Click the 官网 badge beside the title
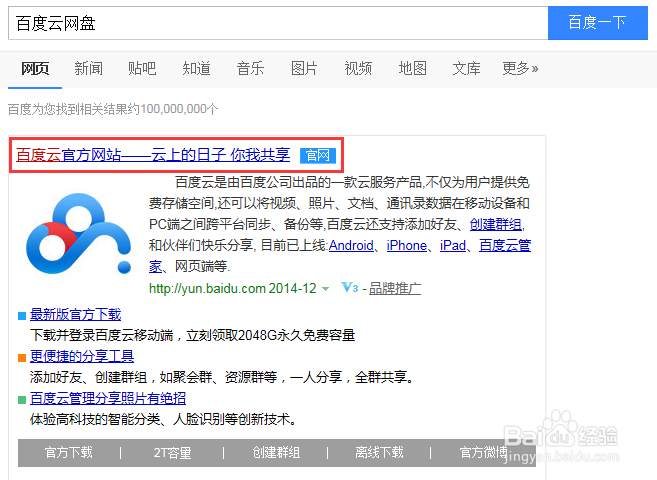657x480 pixels. point(318,155)
